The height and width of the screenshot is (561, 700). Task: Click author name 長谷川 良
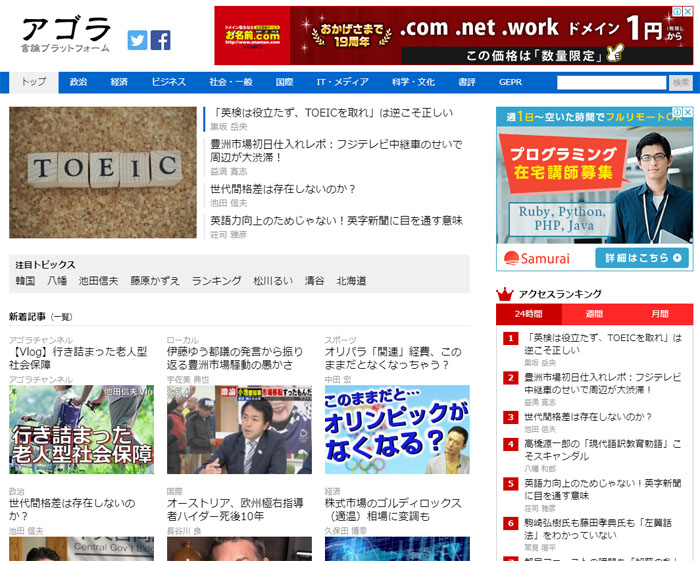(184, 531)
